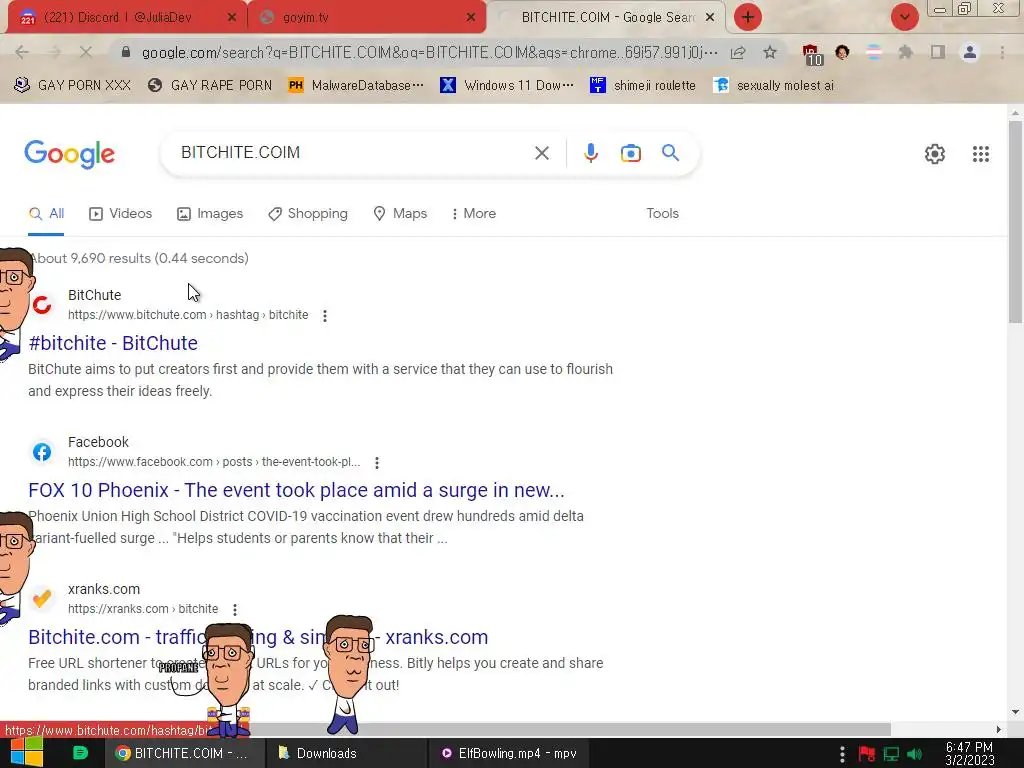The height and width of the screenshot is (768, 1024).
Task: Open the FOX 10 Phoenix result link
Action: click(x=296, y=490)
